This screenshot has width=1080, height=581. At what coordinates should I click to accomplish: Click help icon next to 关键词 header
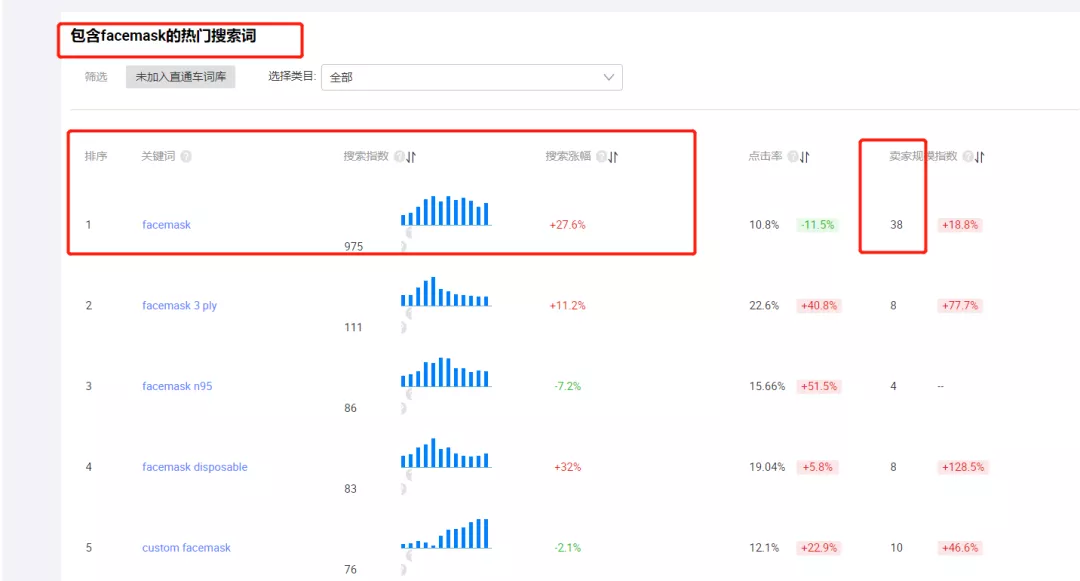186,157
